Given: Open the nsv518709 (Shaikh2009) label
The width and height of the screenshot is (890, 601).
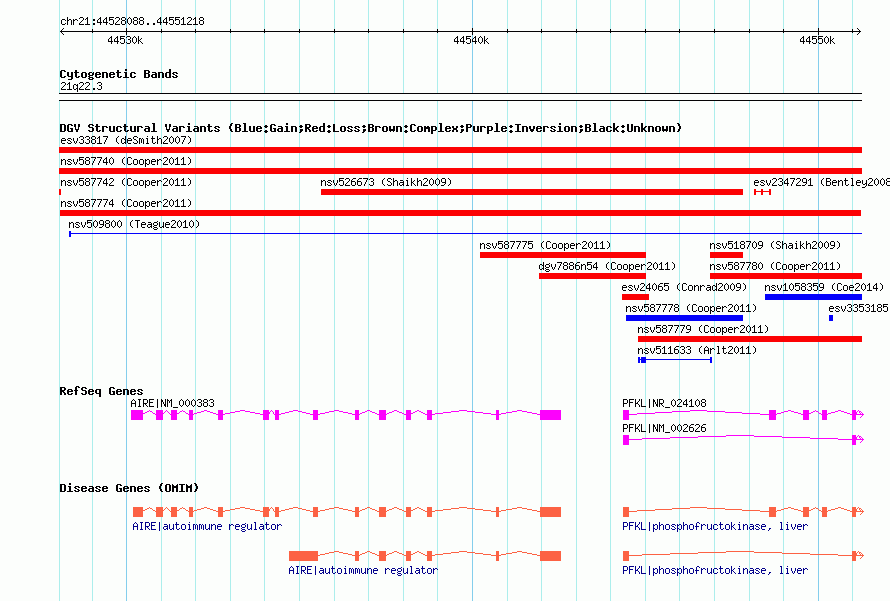Looking at the screenshot, I should (x=775, y=245).
